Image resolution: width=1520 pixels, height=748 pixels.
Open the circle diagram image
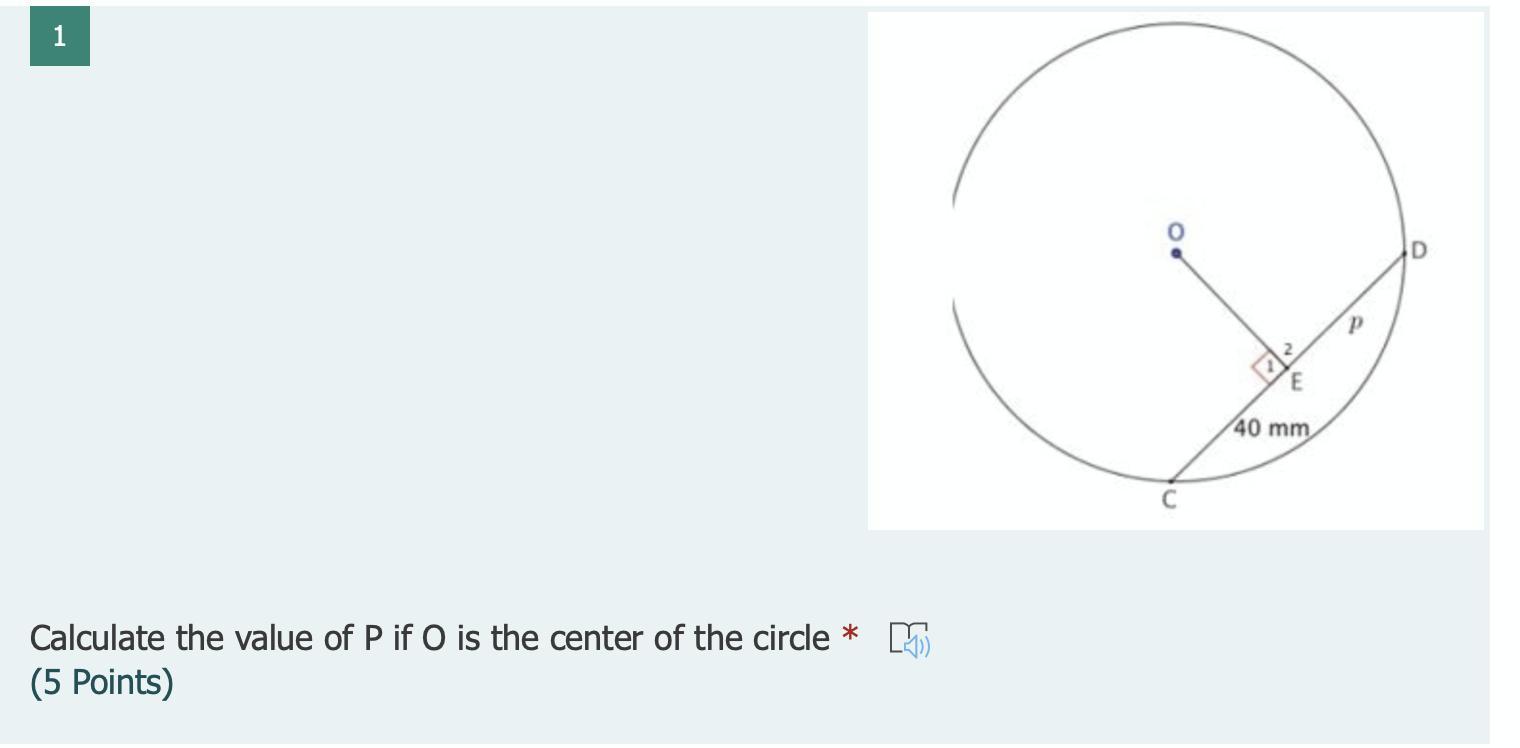(1176, 271)
